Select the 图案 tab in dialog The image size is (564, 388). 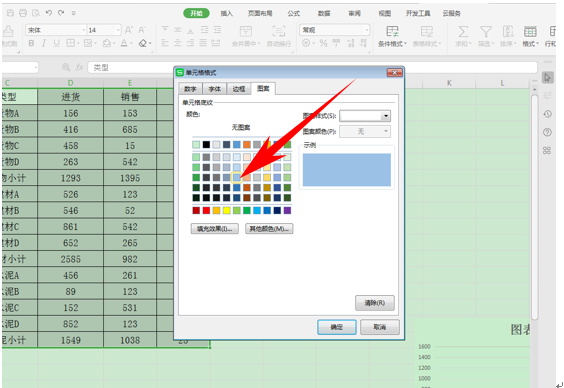pyautogui.click(x=263, y=88)
